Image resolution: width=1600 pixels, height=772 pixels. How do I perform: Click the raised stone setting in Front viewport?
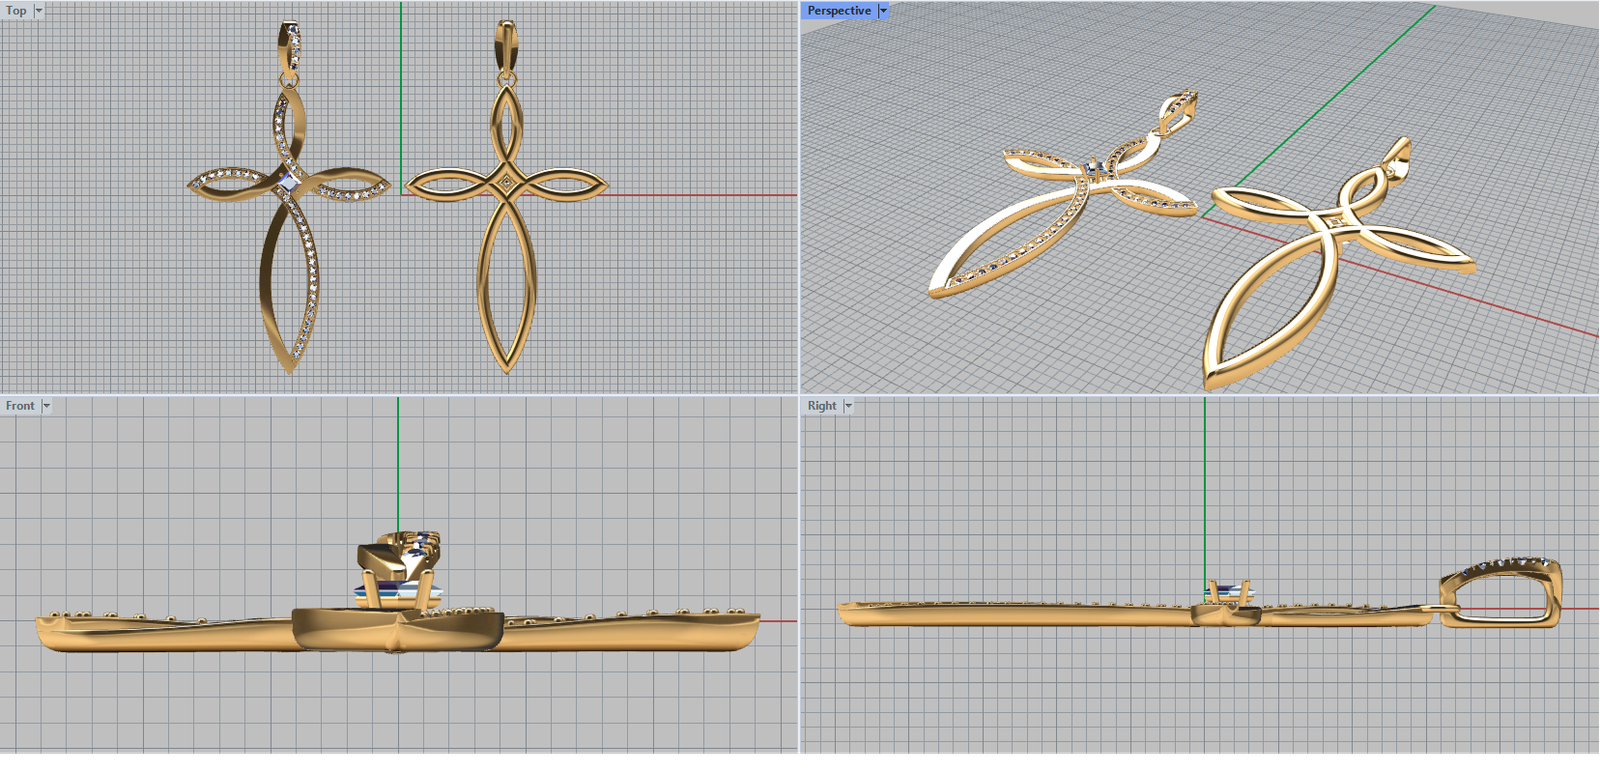click(400, 570)
